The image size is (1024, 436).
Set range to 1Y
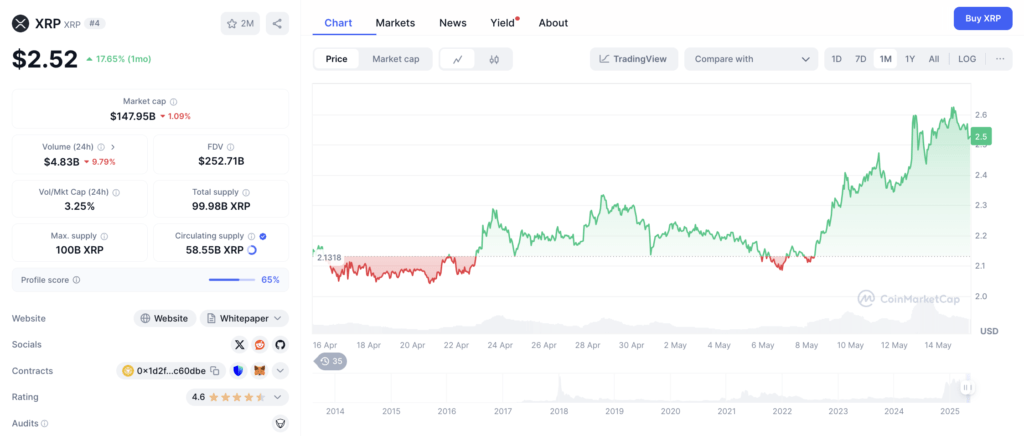910,59
